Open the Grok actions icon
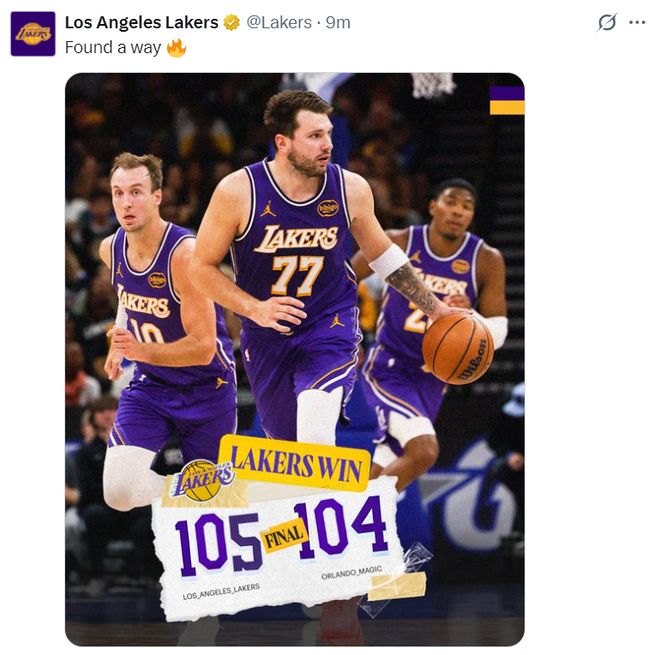660x655 pixels. [x=606, y=22]
